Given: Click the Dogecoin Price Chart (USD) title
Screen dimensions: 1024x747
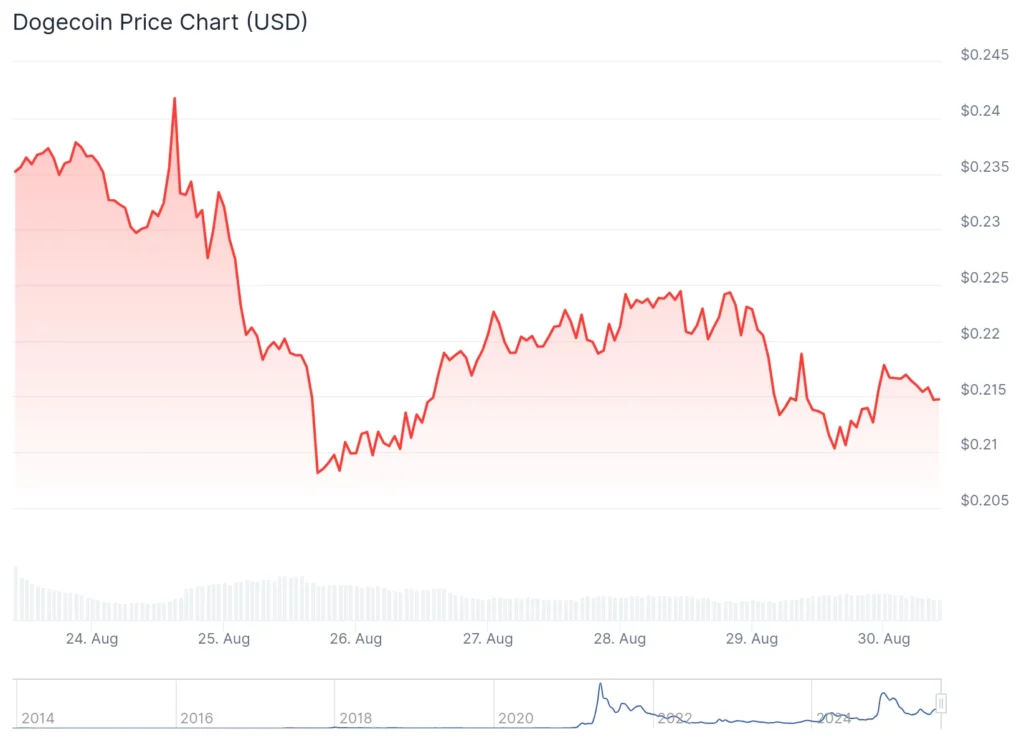Looking at the screenshot, I should click(160, 22).
